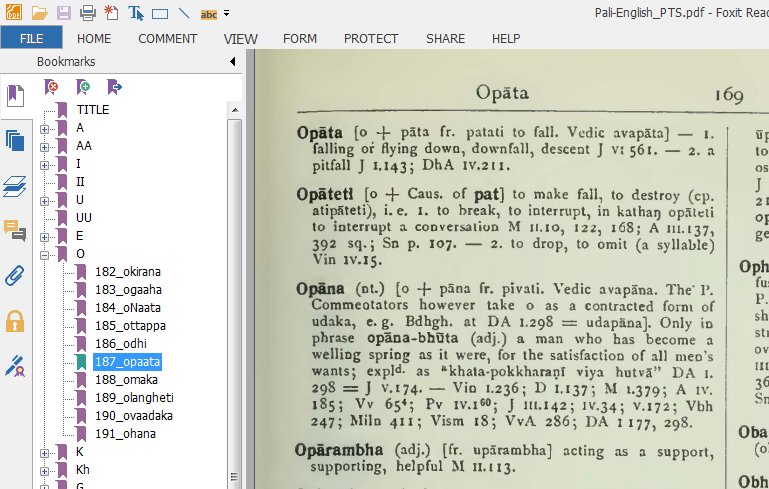Choose the abc highlight tool

[209, 14]
